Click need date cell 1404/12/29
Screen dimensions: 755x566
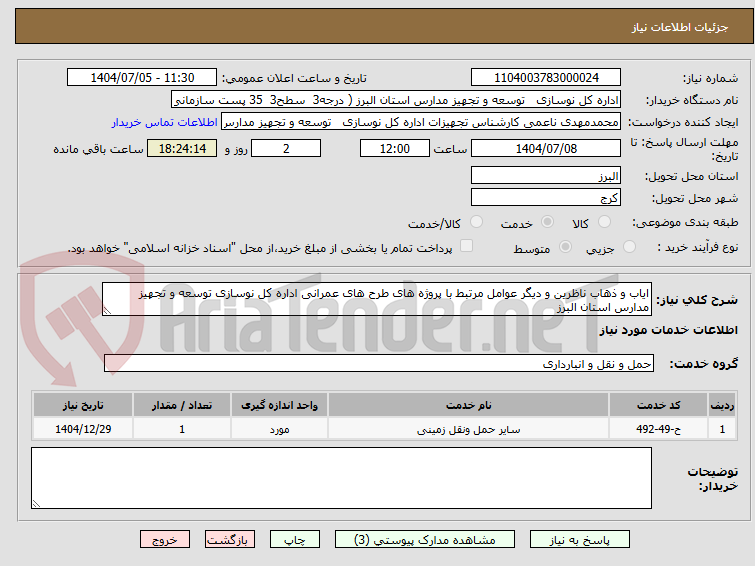coord(83,429)
